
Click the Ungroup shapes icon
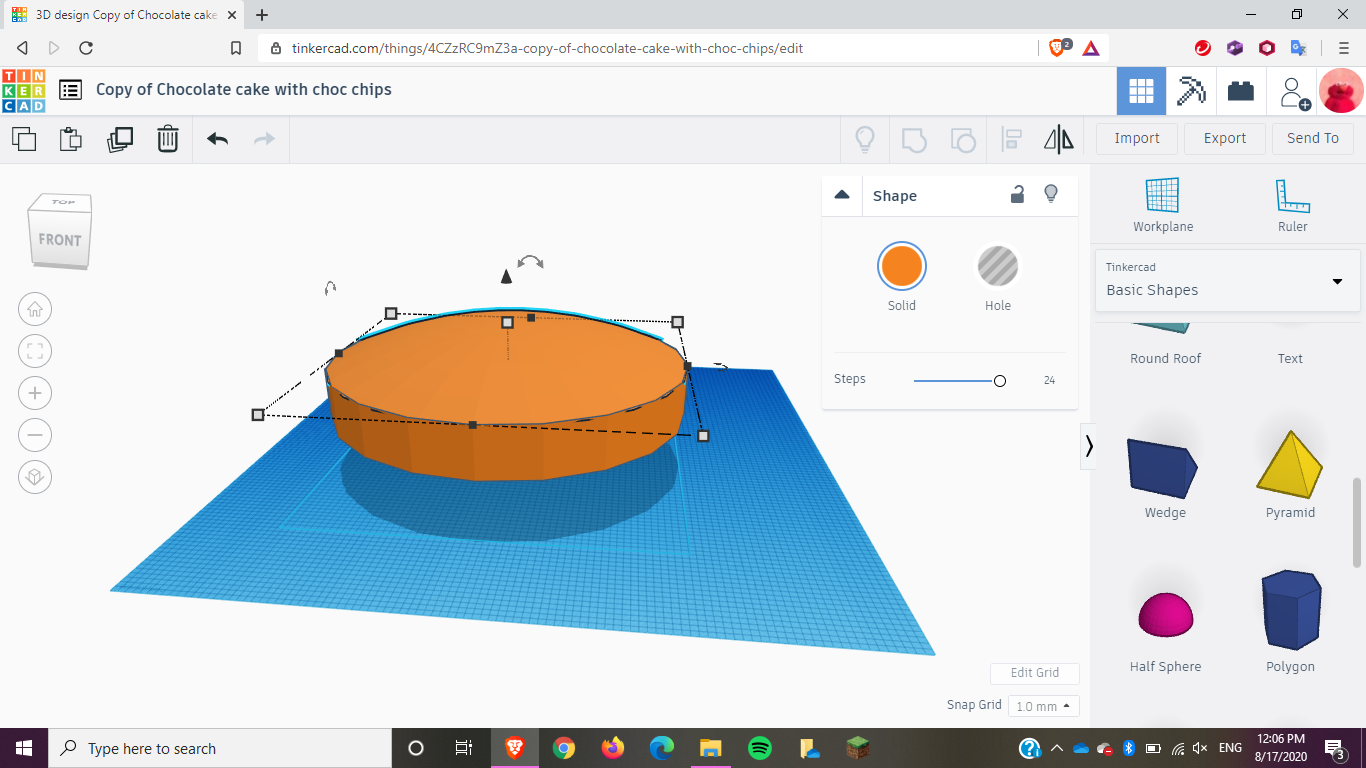coord(963,139)
